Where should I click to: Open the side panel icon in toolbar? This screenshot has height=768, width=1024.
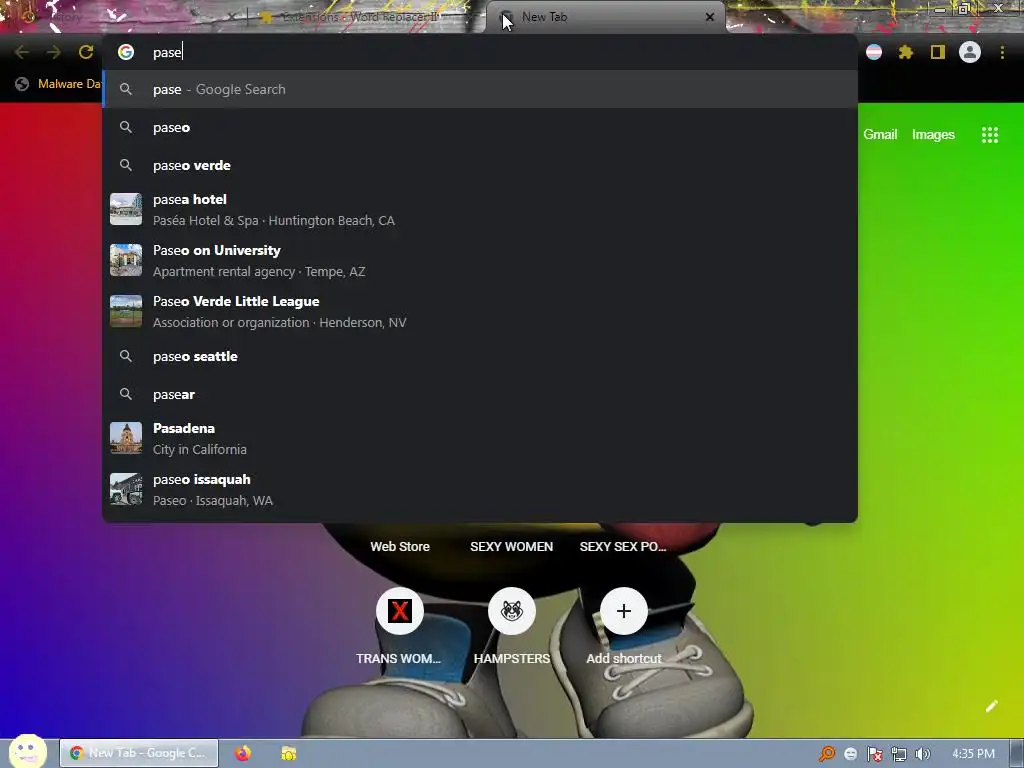938,52
